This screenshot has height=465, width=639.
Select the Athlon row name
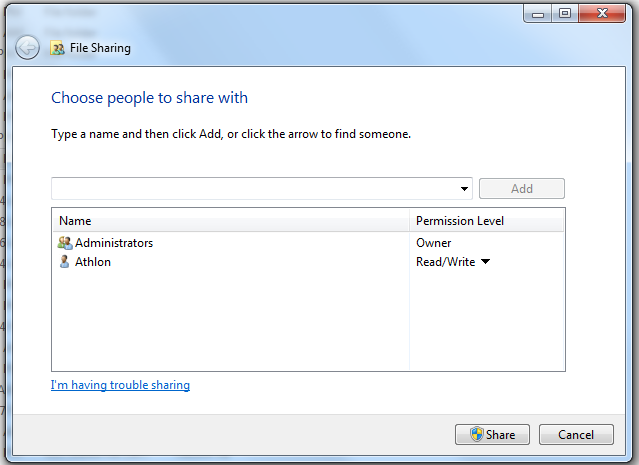coord(93,262)
